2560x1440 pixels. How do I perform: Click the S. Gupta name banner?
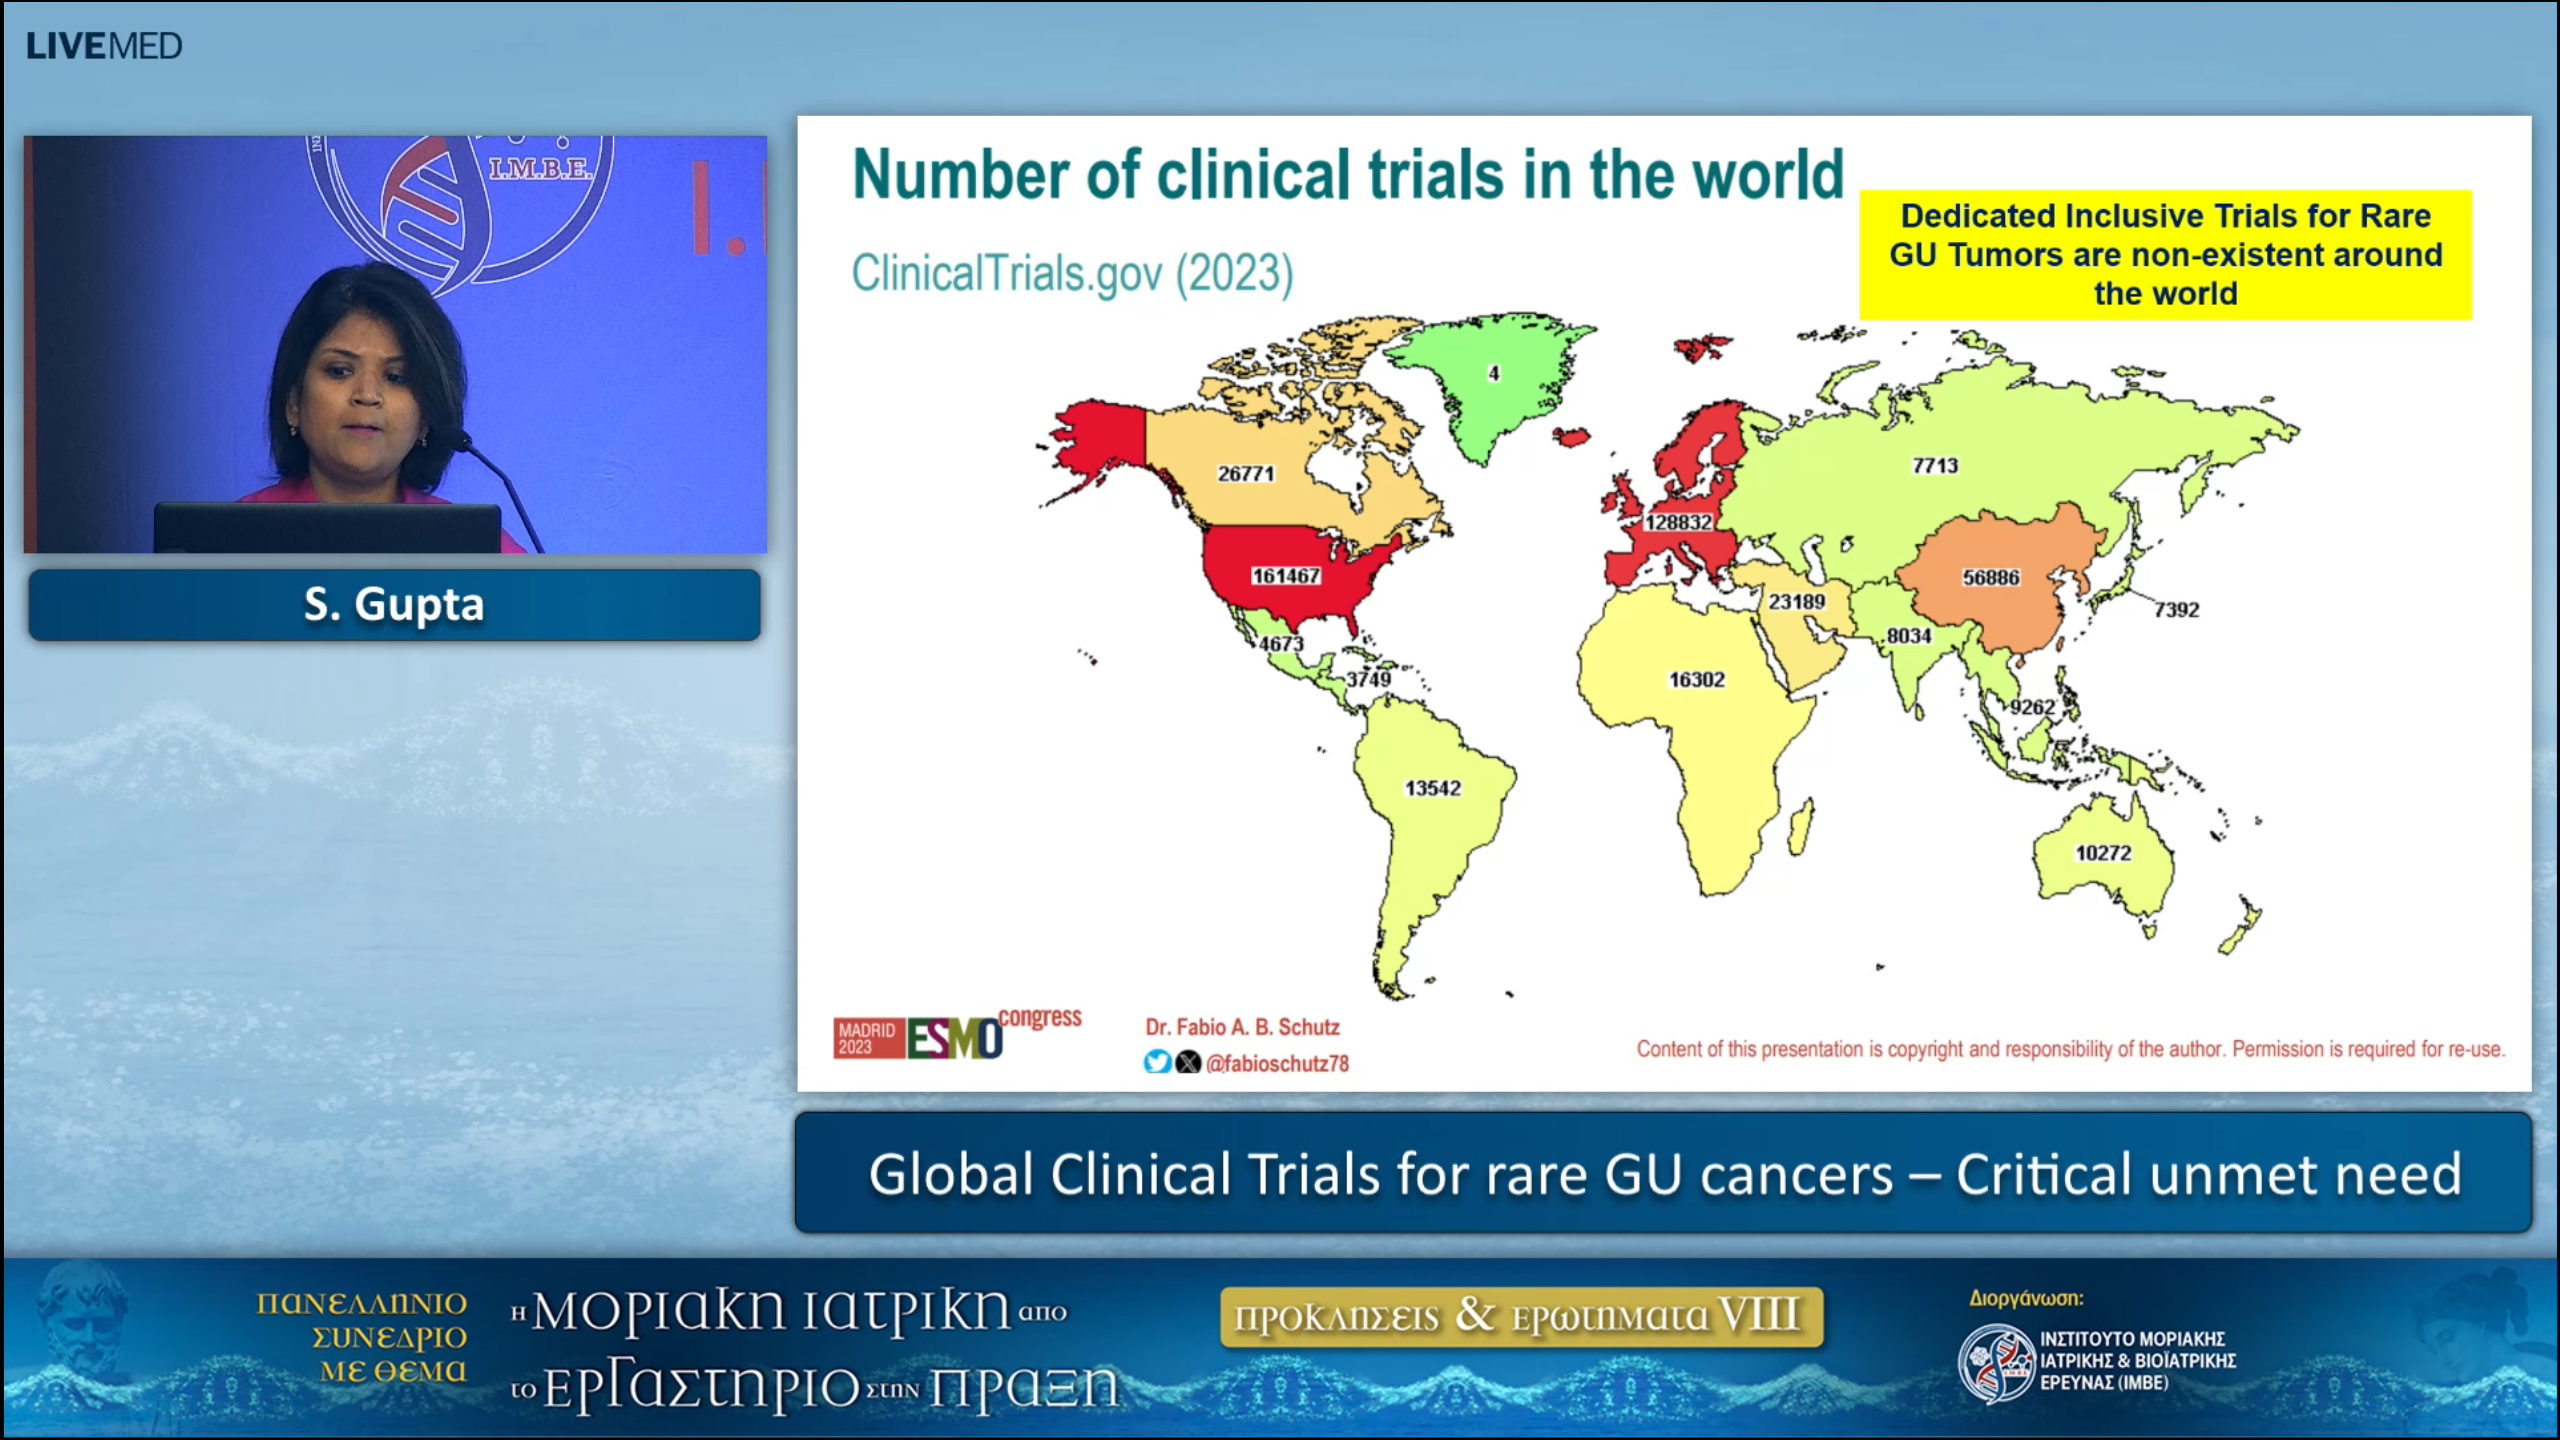pyautogui.click(x=394, y=604)
